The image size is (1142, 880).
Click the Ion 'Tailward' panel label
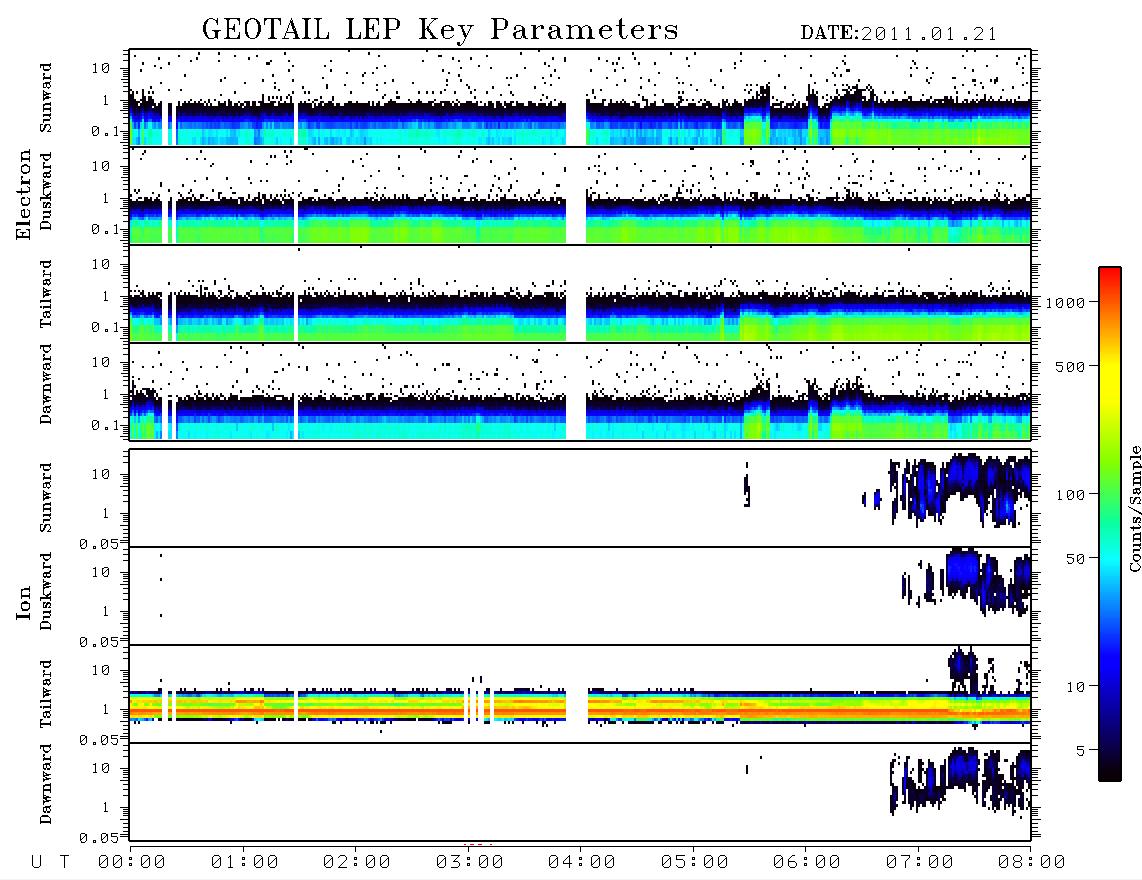[x=46, y=694]
